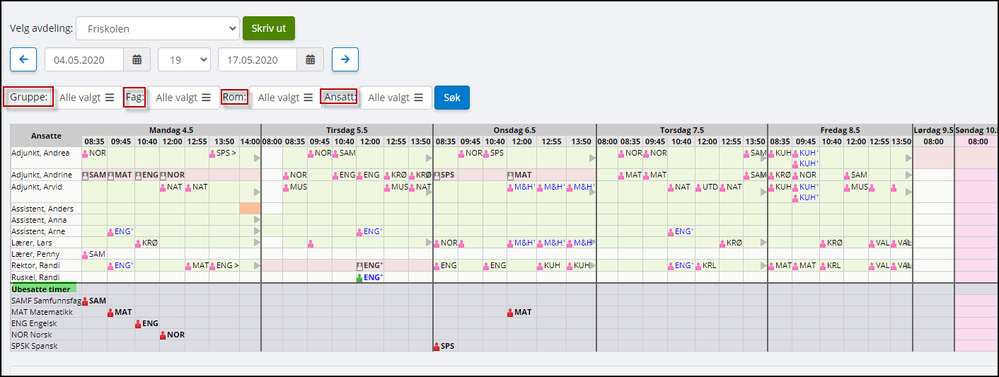Open hamburger icon in Gruppe filter

click(x=110, y=97)
